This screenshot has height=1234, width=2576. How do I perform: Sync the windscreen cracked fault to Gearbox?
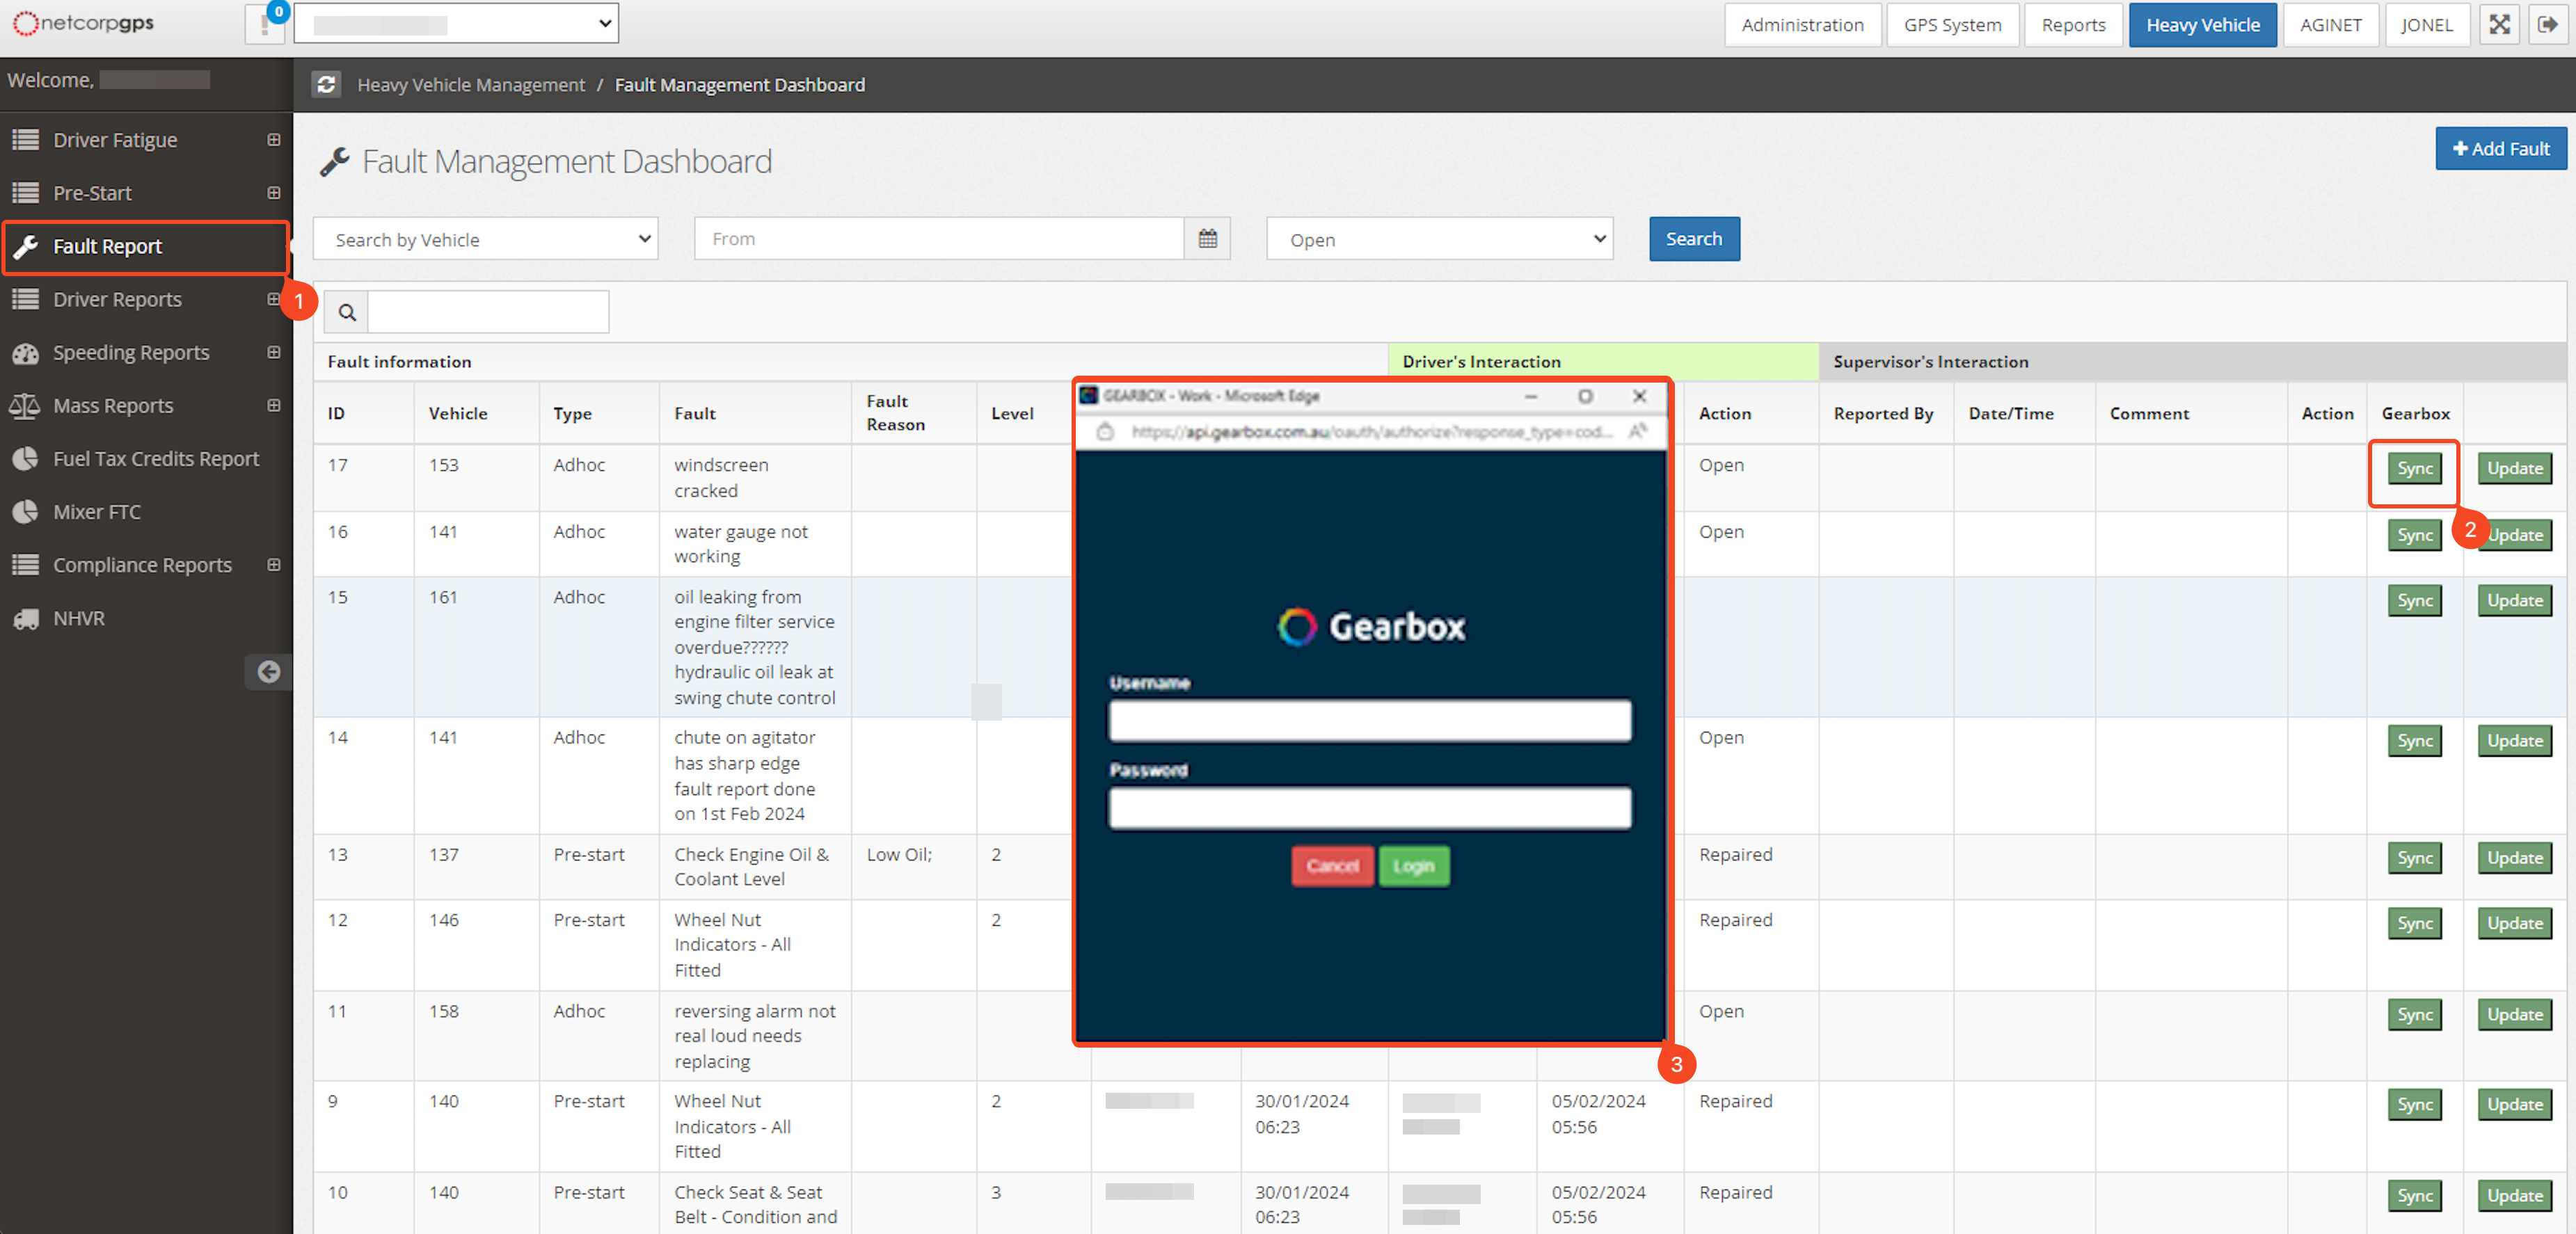[2414, 468]
